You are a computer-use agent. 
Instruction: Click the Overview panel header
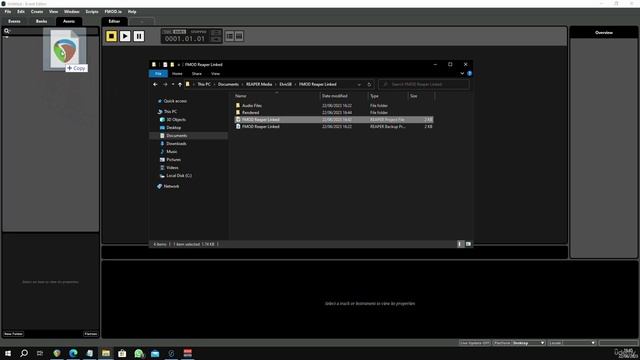click(604, 33)
